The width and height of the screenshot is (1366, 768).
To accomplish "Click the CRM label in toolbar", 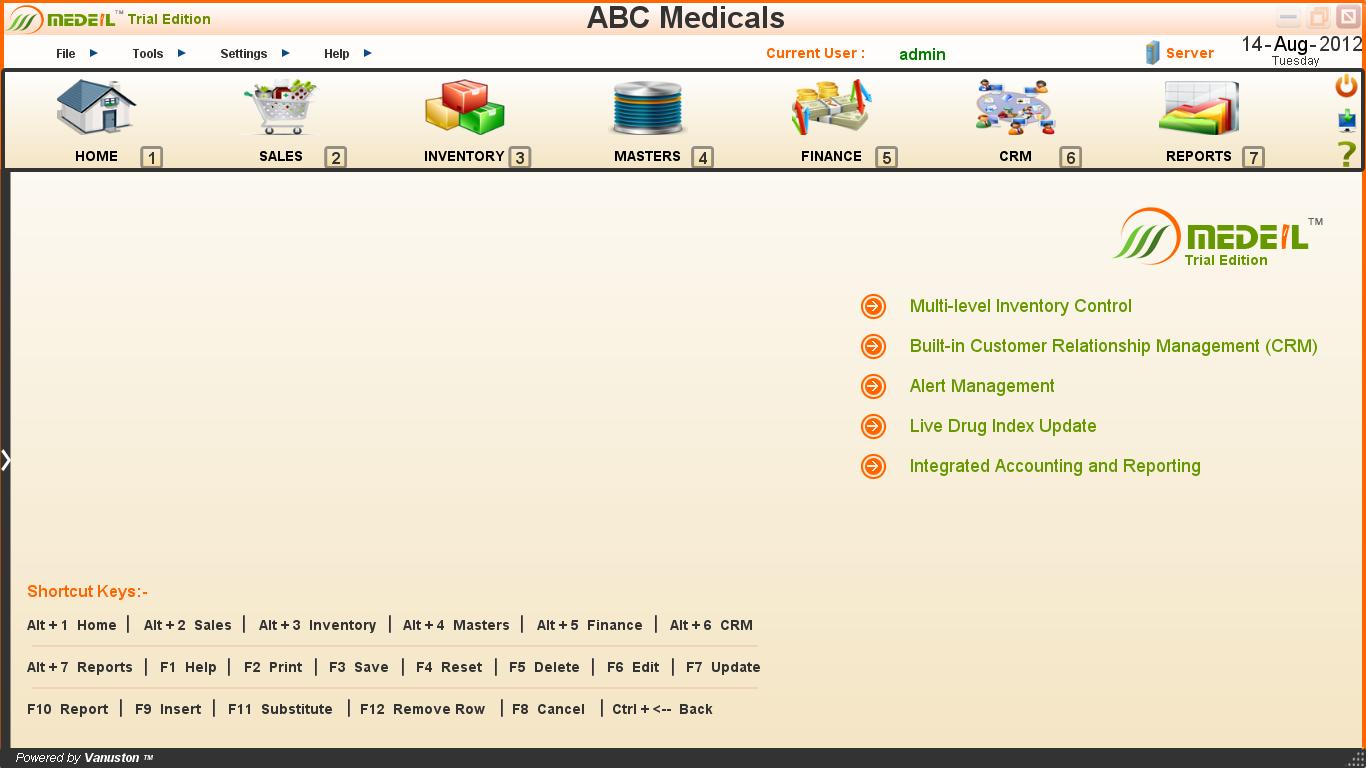I will tap(1015, 156).
